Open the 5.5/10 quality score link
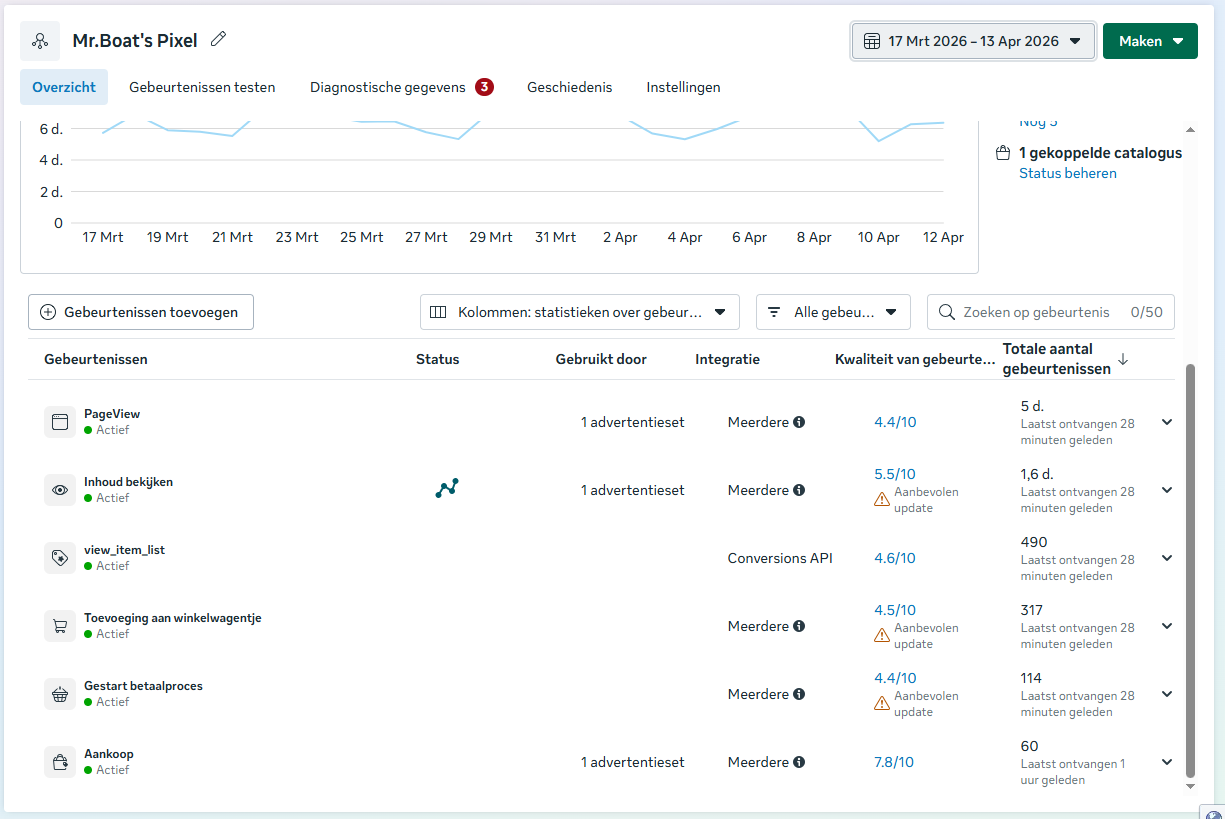The width and height of the screenshot is (1225, 819). click(x=895, y=474)
